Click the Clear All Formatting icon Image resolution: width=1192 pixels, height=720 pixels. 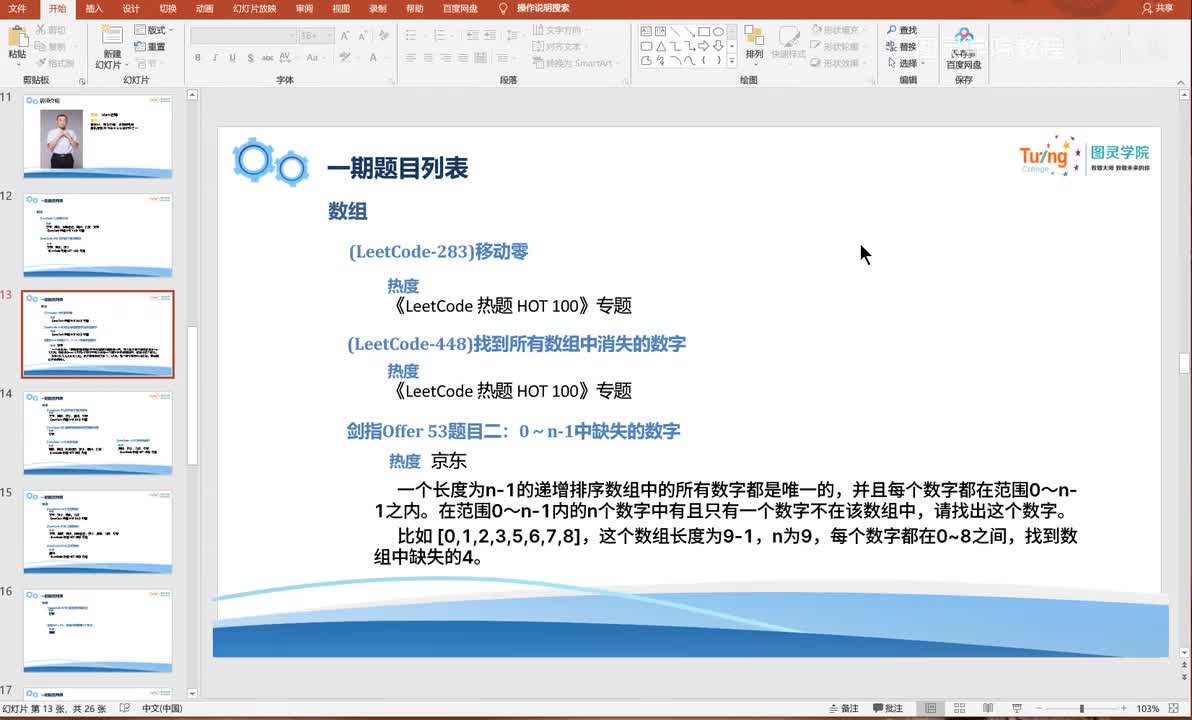[x=384, y=36]
